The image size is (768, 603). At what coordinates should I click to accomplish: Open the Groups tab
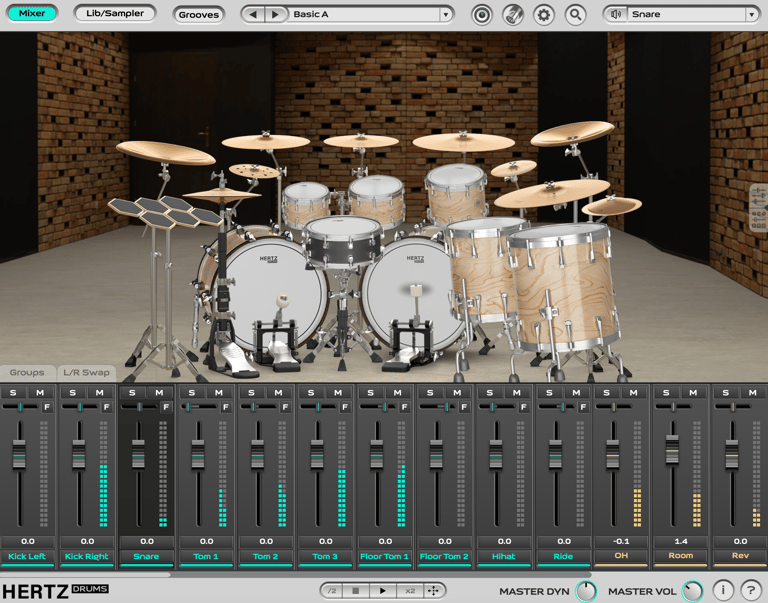coord(27,373)
